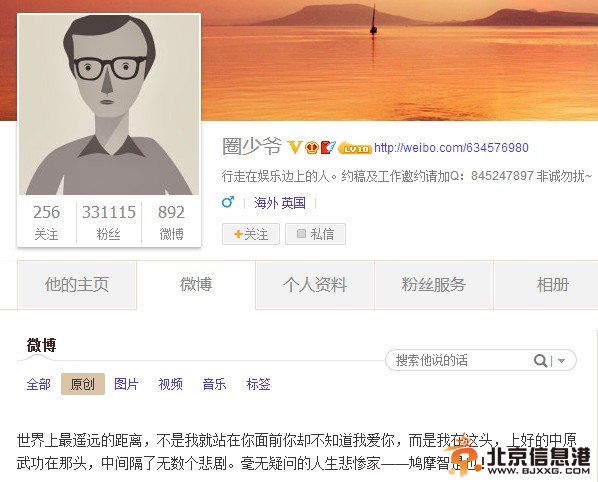
Task: Open the 相册 tab
Action: click(552, 285)
